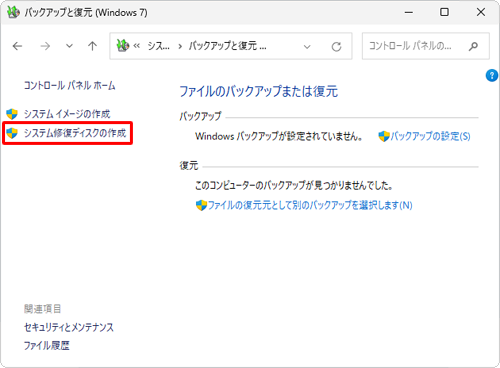
Task: Choose ファイルの復元元として別のバックアップを選択します(N)
Action: point(310,205)
